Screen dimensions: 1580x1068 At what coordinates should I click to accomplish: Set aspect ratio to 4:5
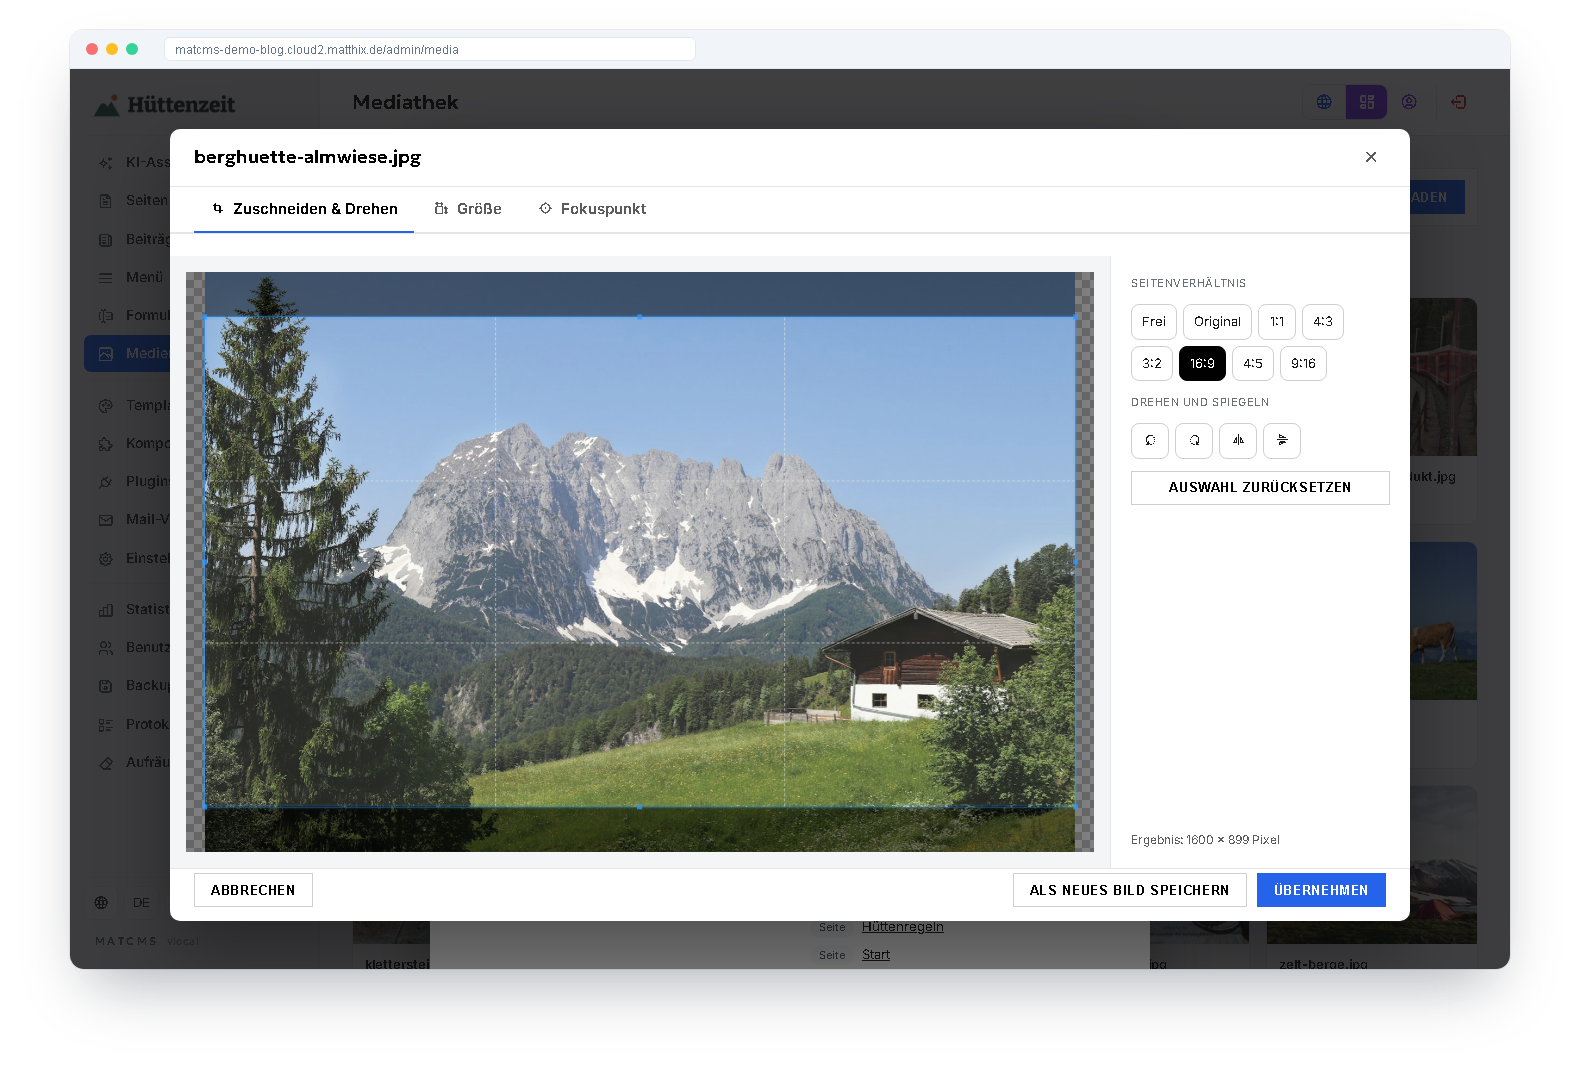coord(1253,363)
